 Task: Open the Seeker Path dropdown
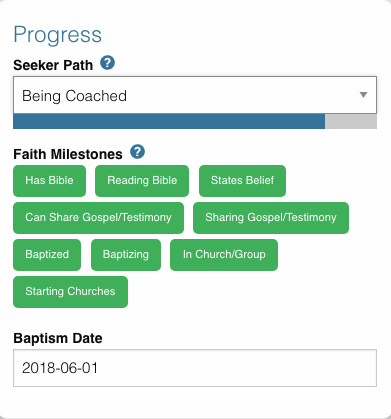coord(195,95)
